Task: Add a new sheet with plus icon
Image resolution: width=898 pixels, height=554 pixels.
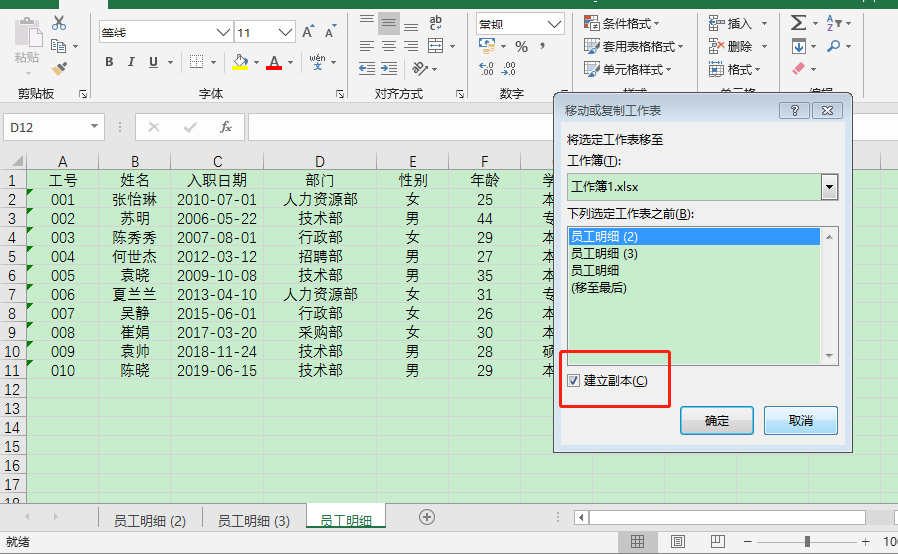Action: 427,517
